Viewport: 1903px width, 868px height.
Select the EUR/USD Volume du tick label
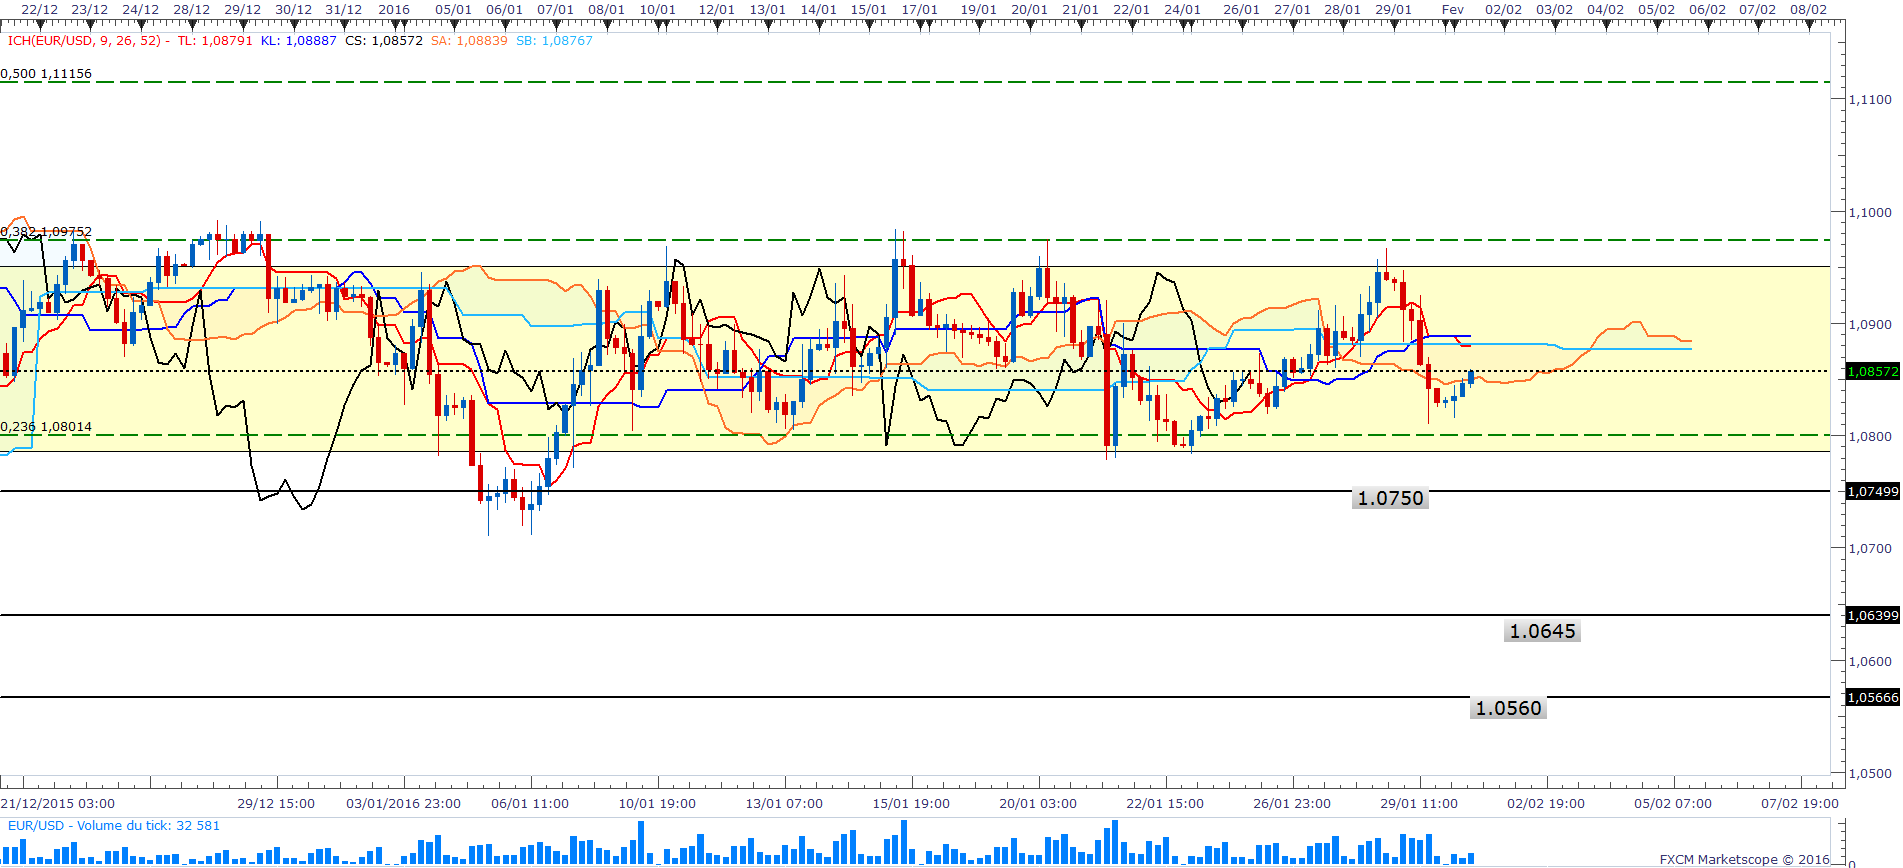tap(113, 825)
